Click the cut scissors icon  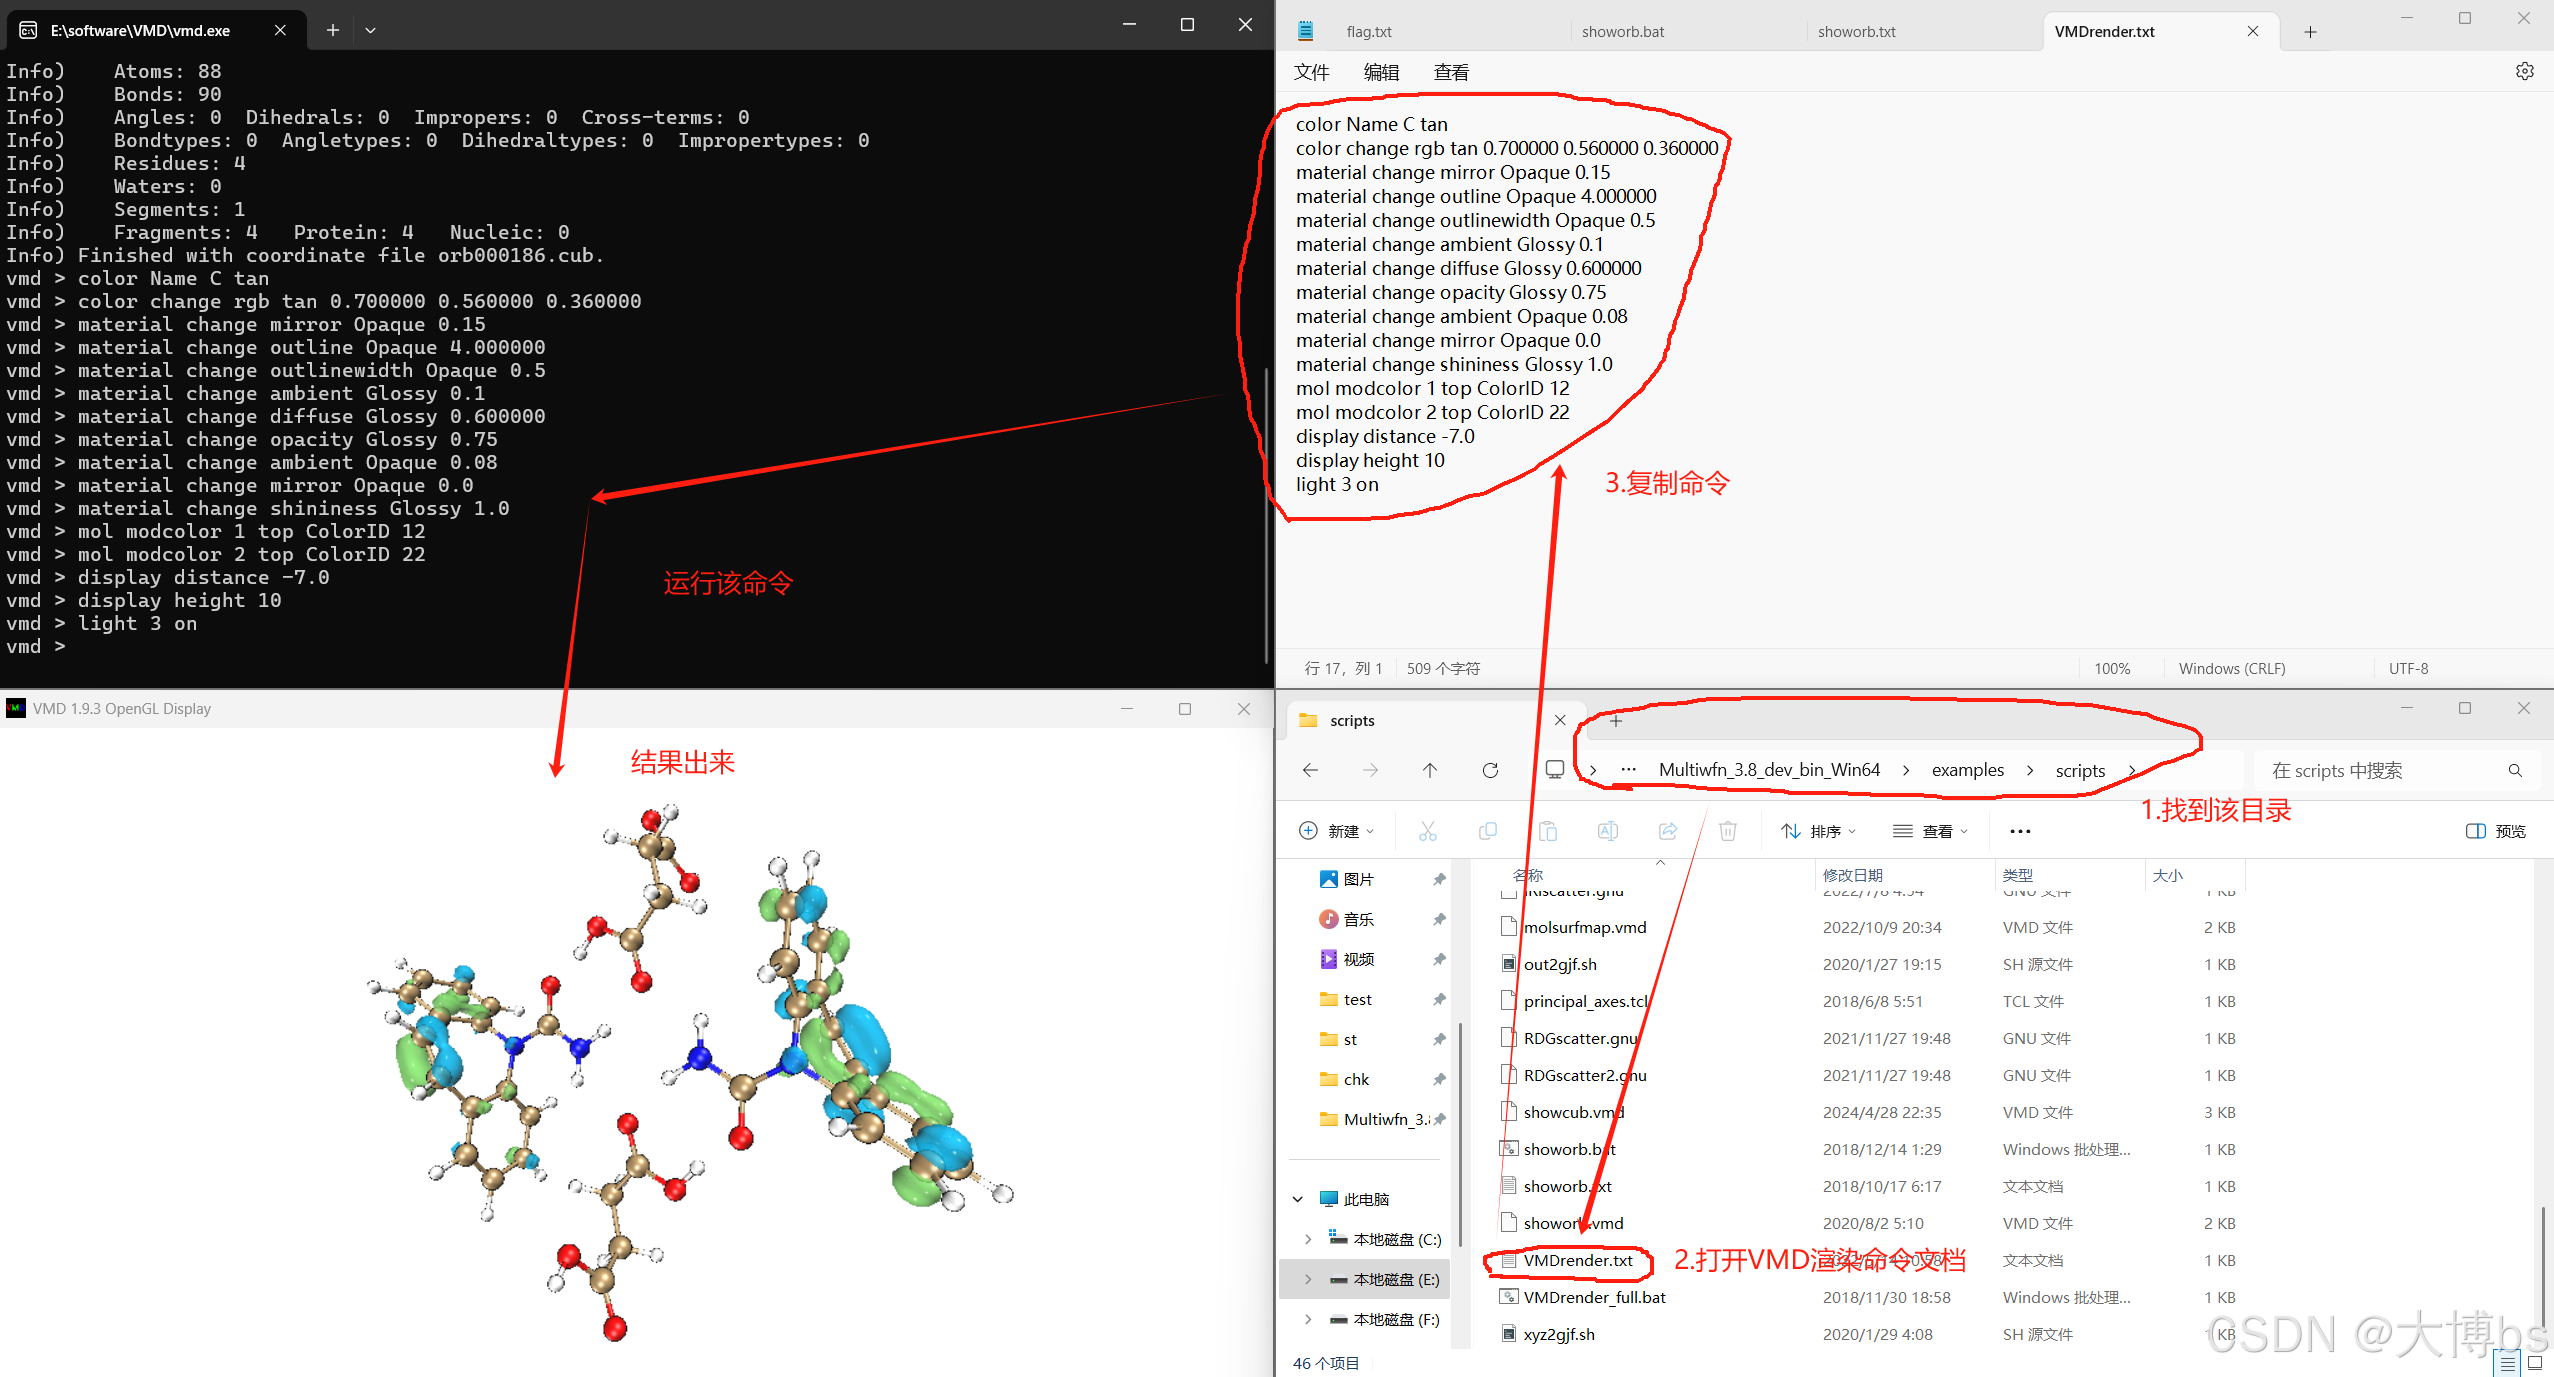(x=1427, y=831)
